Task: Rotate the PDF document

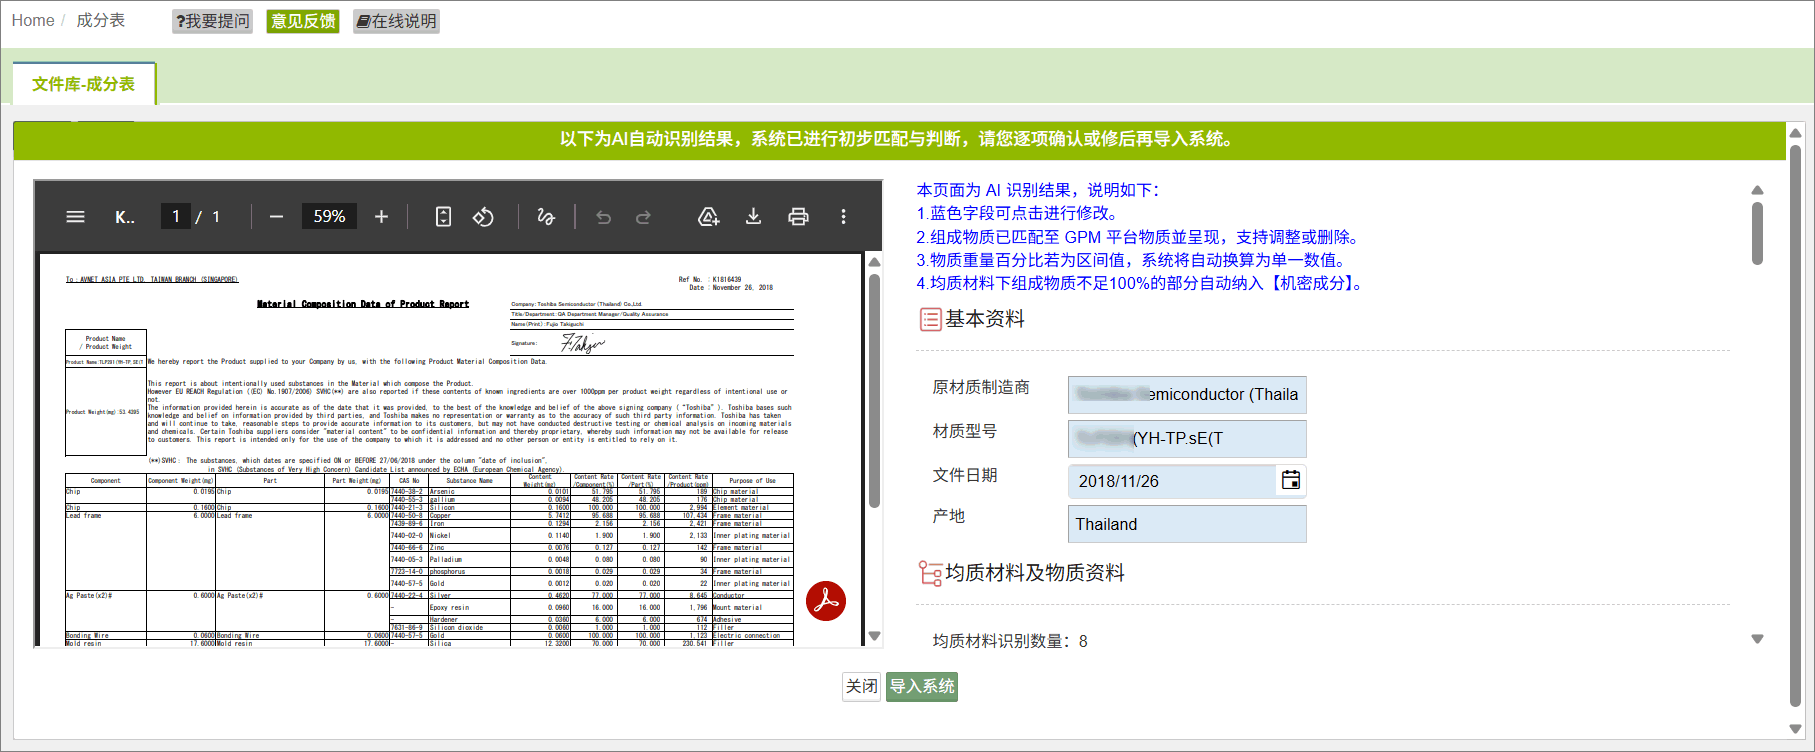Action: (483, 217)
